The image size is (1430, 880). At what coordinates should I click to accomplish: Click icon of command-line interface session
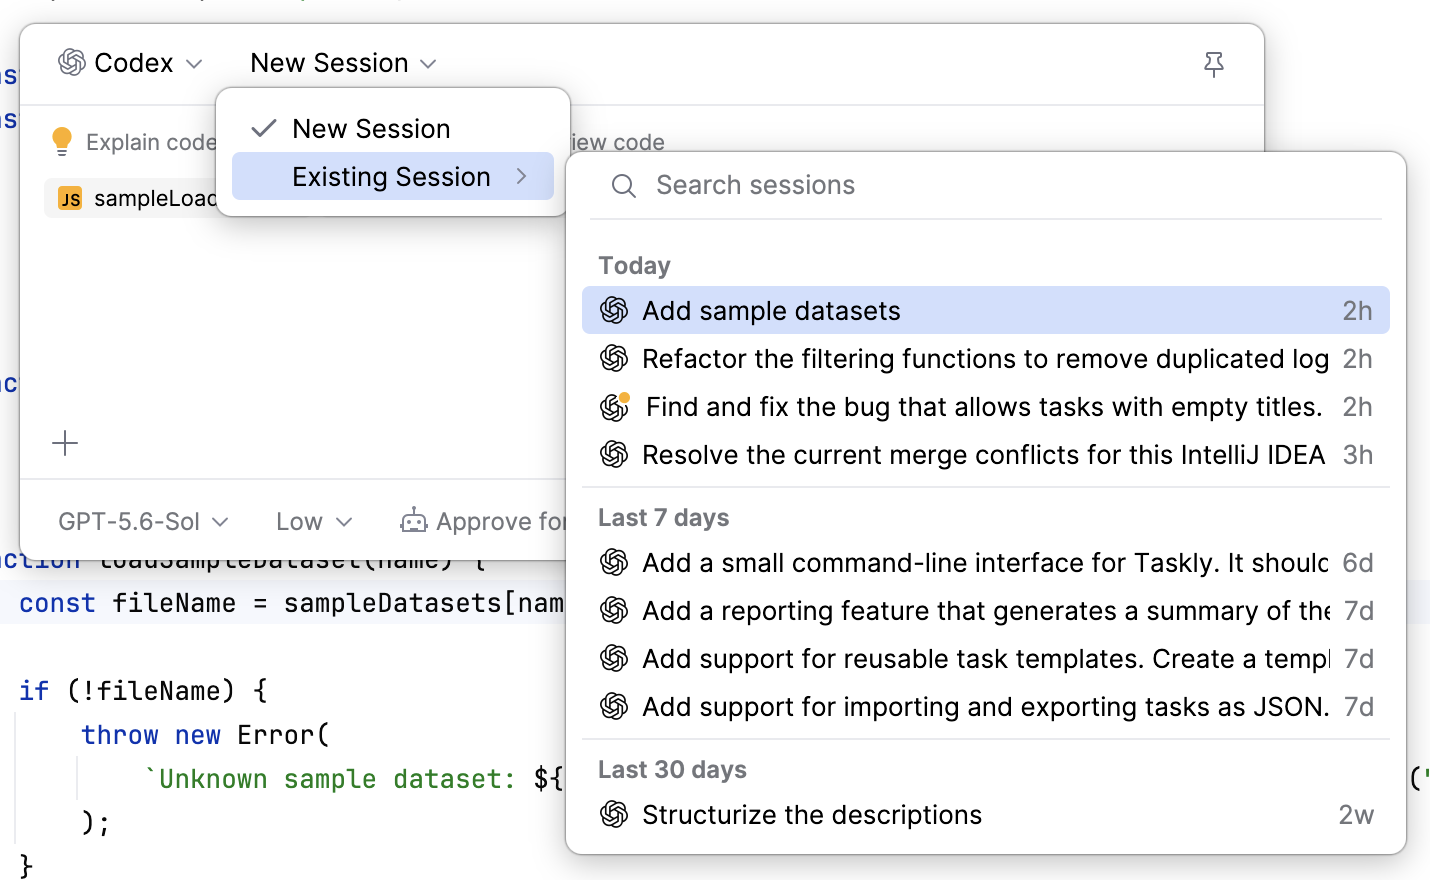[x=614, y=563]
